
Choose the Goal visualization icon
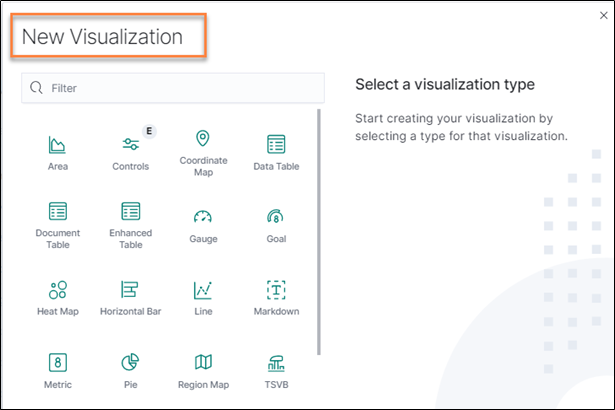tap(276, 216)
